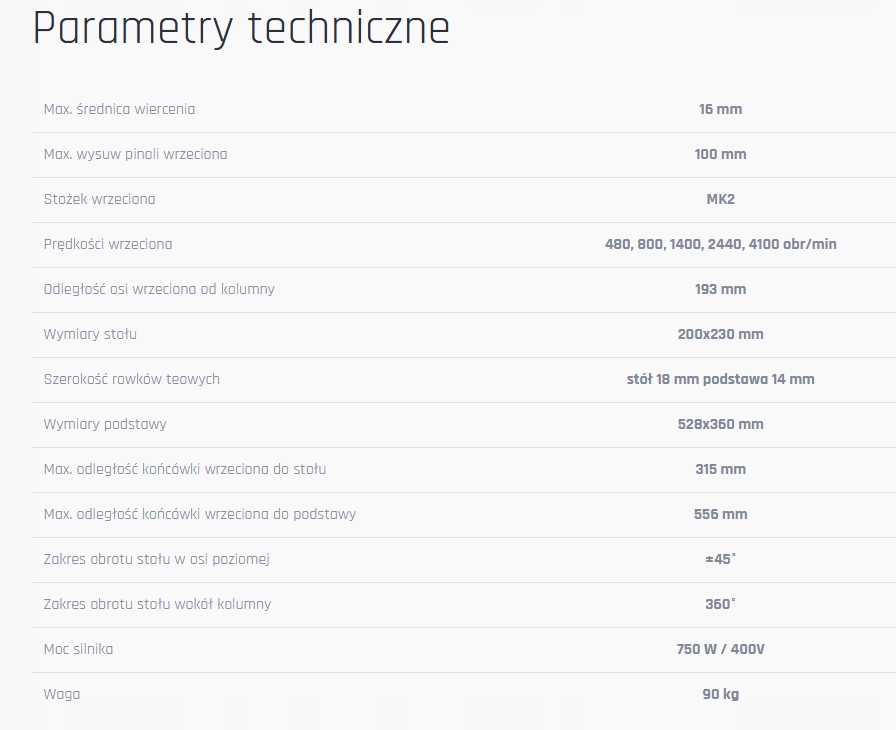Viewport: 896px width, 730px height.
Task: Click the 'Zakres obrotu stołu wokół kolumny' label
Action: click(157, 604)
